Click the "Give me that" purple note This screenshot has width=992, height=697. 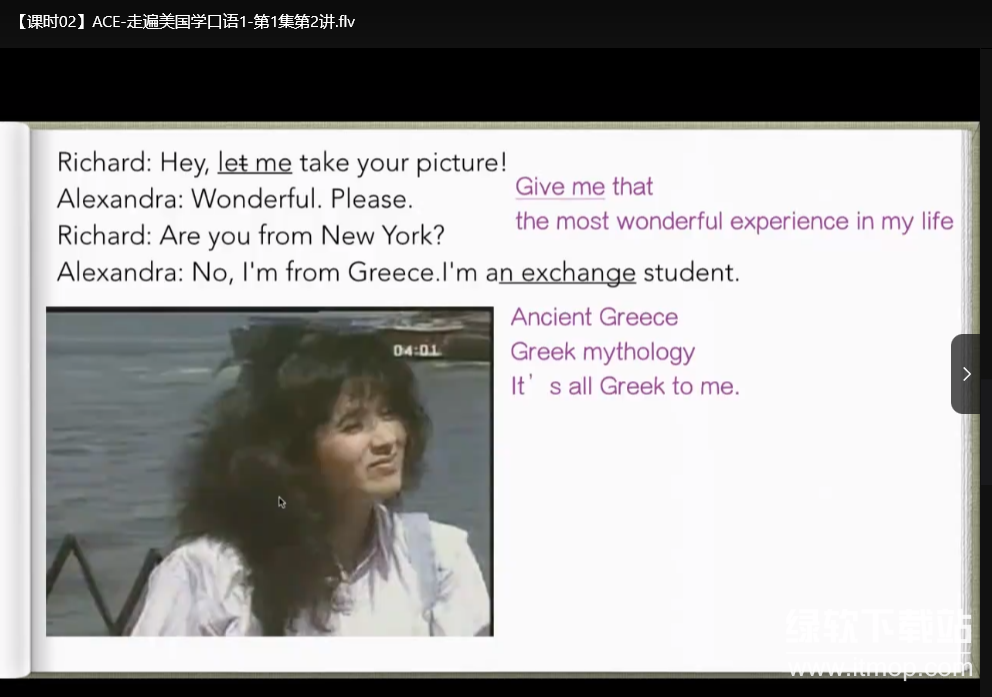tap(584, 187)
